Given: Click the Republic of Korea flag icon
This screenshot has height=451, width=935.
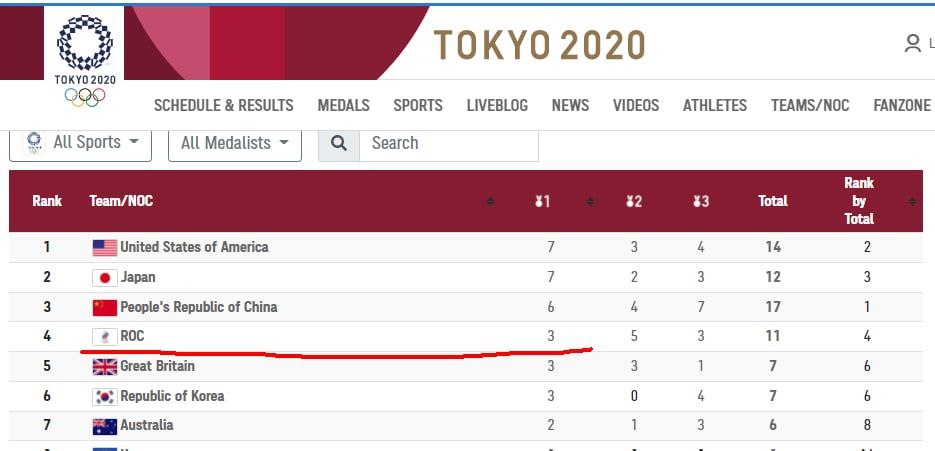Looking at the screenshot, I should coord(105,396).
